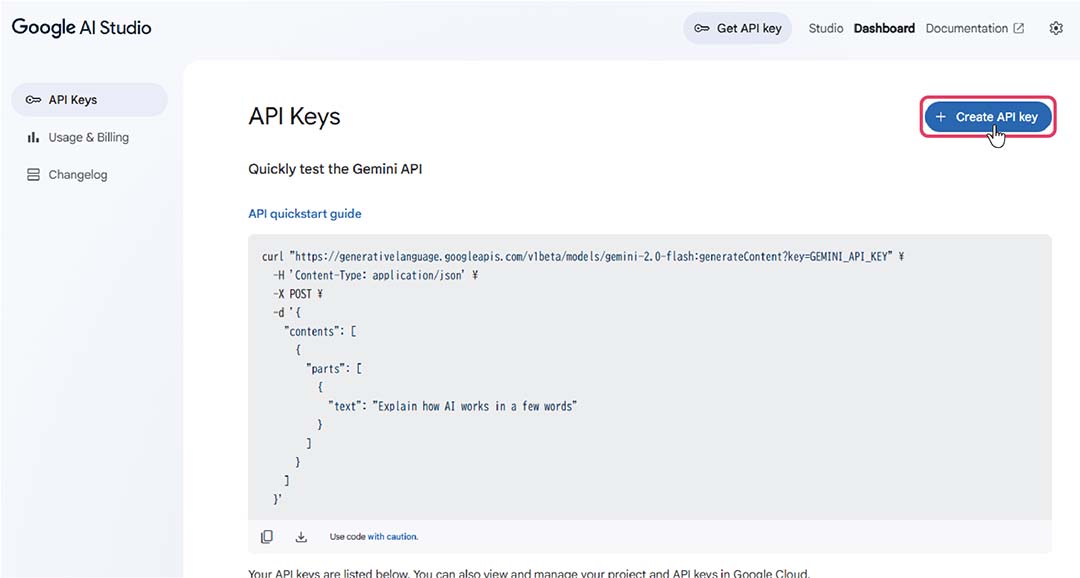Switch to the Studio tab

[x=825, y=28]
